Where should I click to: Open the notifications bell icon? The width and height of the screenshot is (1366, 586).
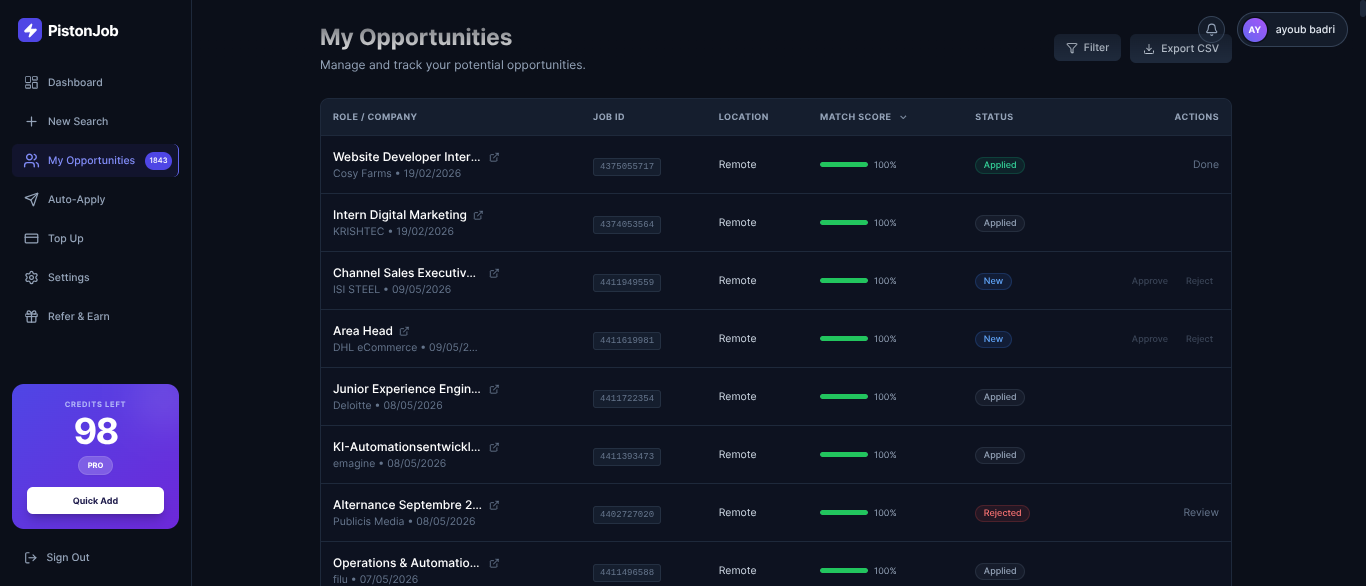click(1212, 30)
